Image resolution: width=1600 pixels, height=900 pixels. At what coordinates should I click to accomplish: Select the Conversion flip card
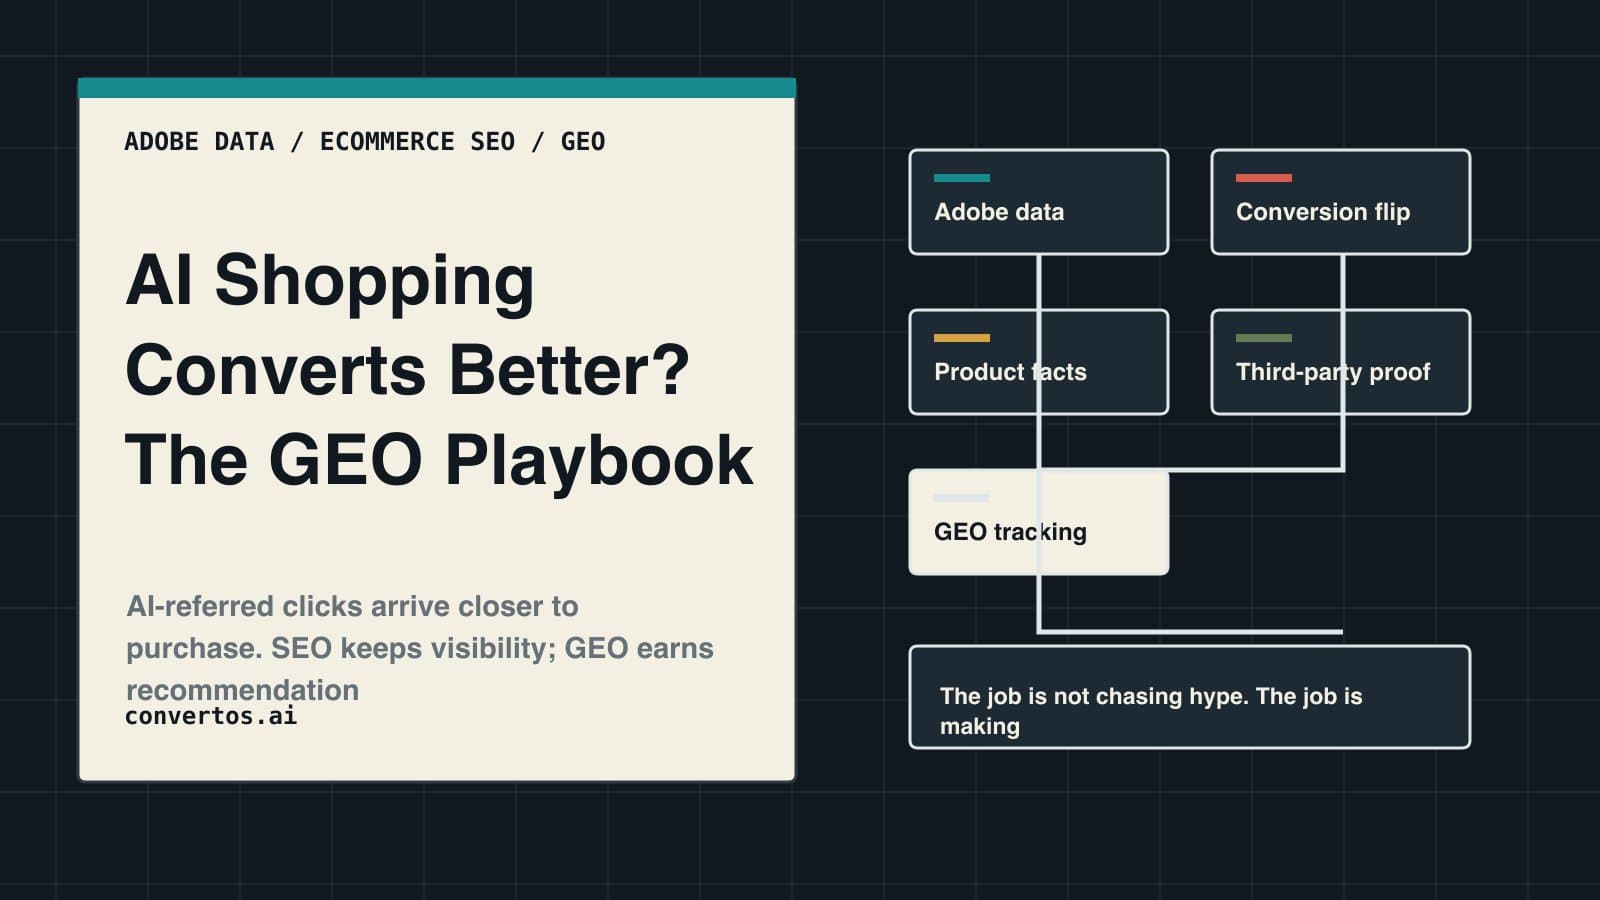1341,202
